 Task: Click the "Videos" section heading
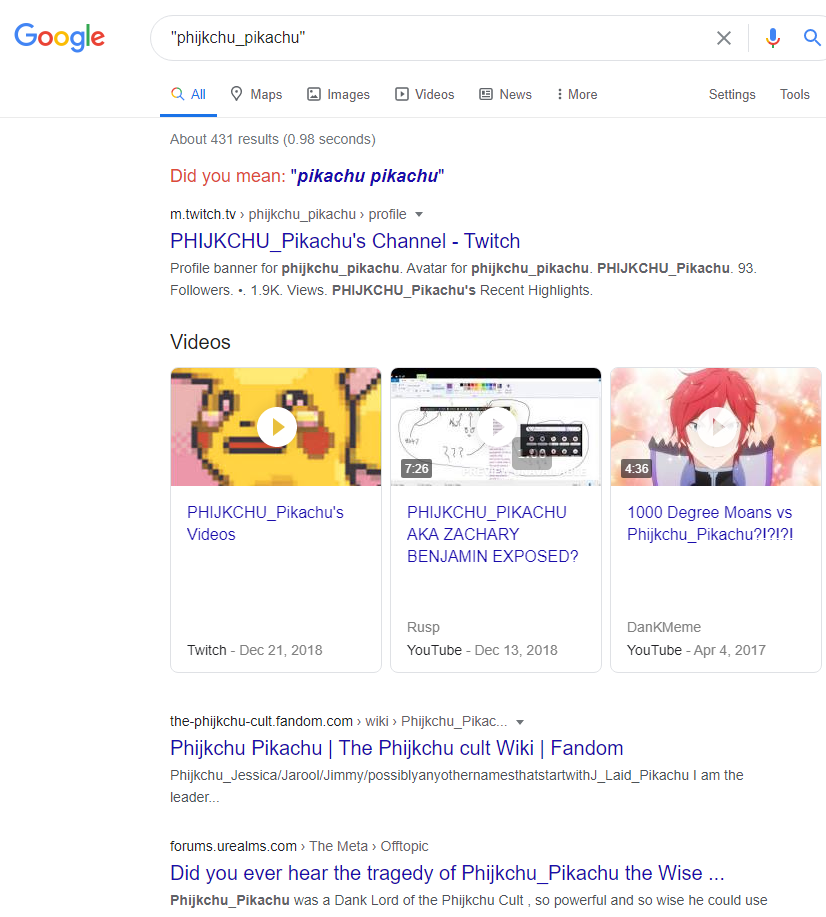pyautogui.click(x=201, y=342)
